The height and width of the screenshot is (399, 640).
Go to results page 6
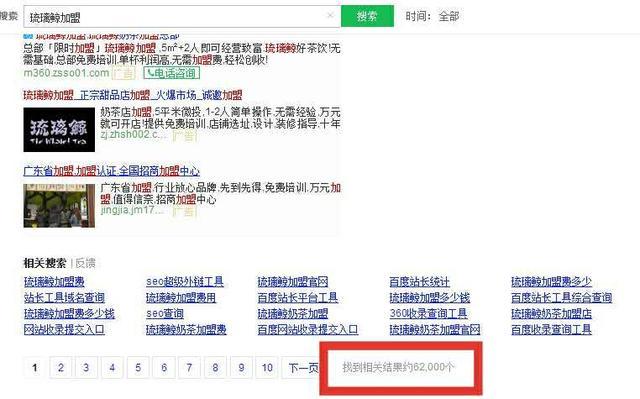(x=164, y=368)
